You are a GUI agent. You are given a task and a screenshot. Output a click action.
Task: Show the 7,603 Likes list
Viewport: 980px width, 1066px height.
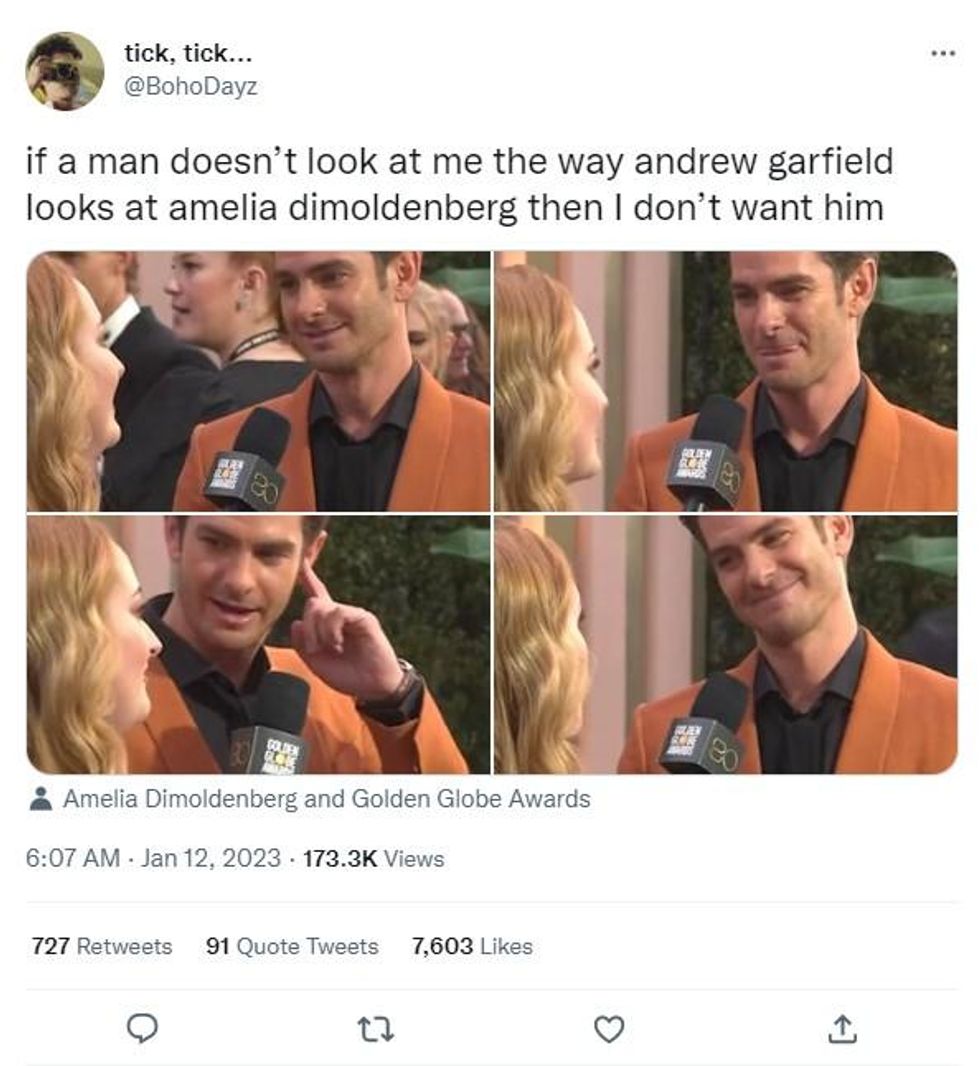(x=472, y=946)
